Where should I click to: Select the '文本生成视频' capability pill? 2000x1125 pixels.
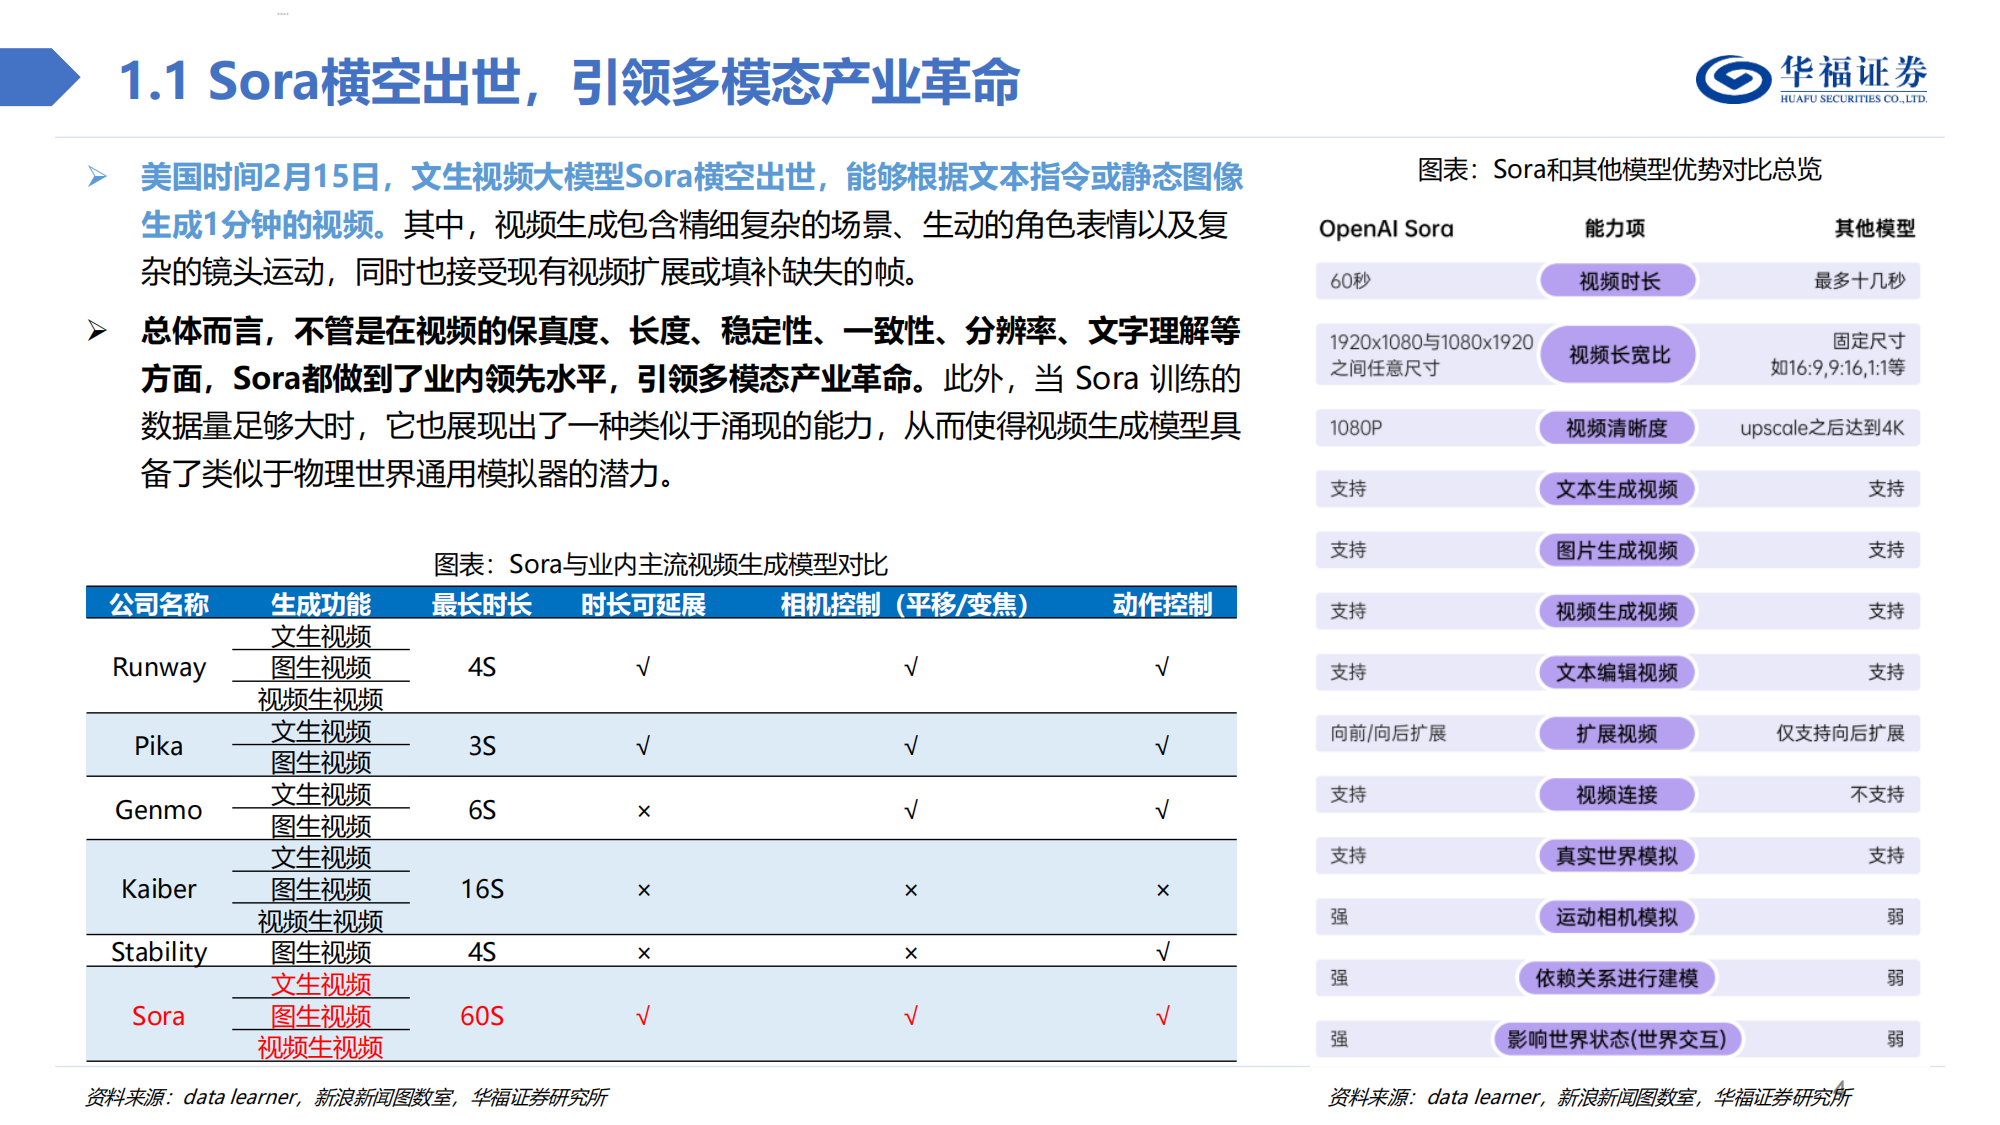pos(1617,489)
